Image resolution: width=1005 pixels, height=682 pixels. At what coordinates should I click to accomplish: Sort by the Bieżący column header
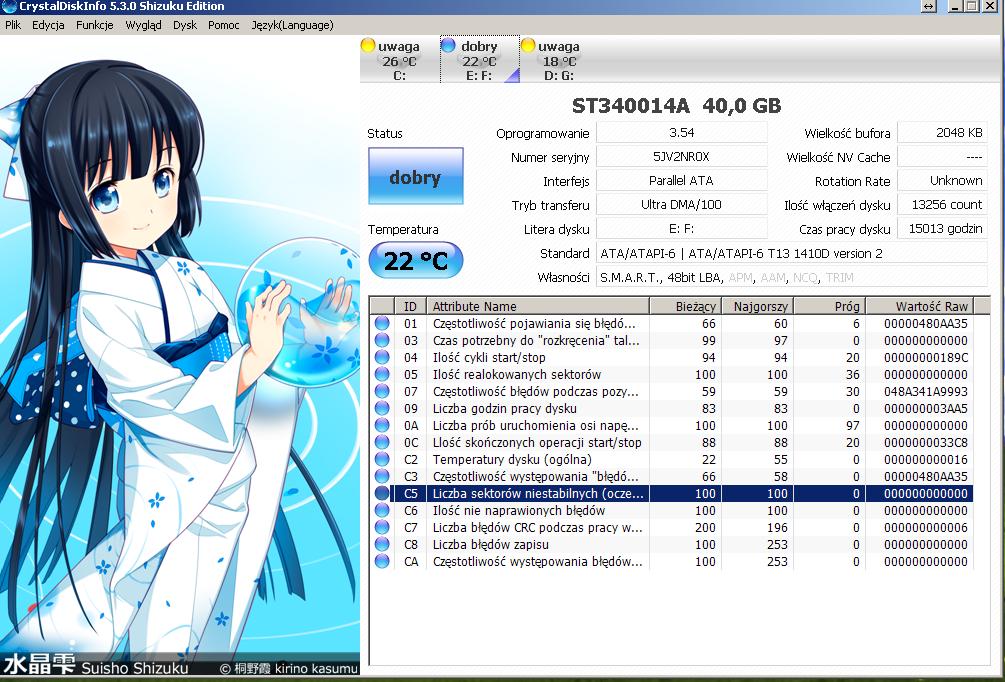(686, 306)
